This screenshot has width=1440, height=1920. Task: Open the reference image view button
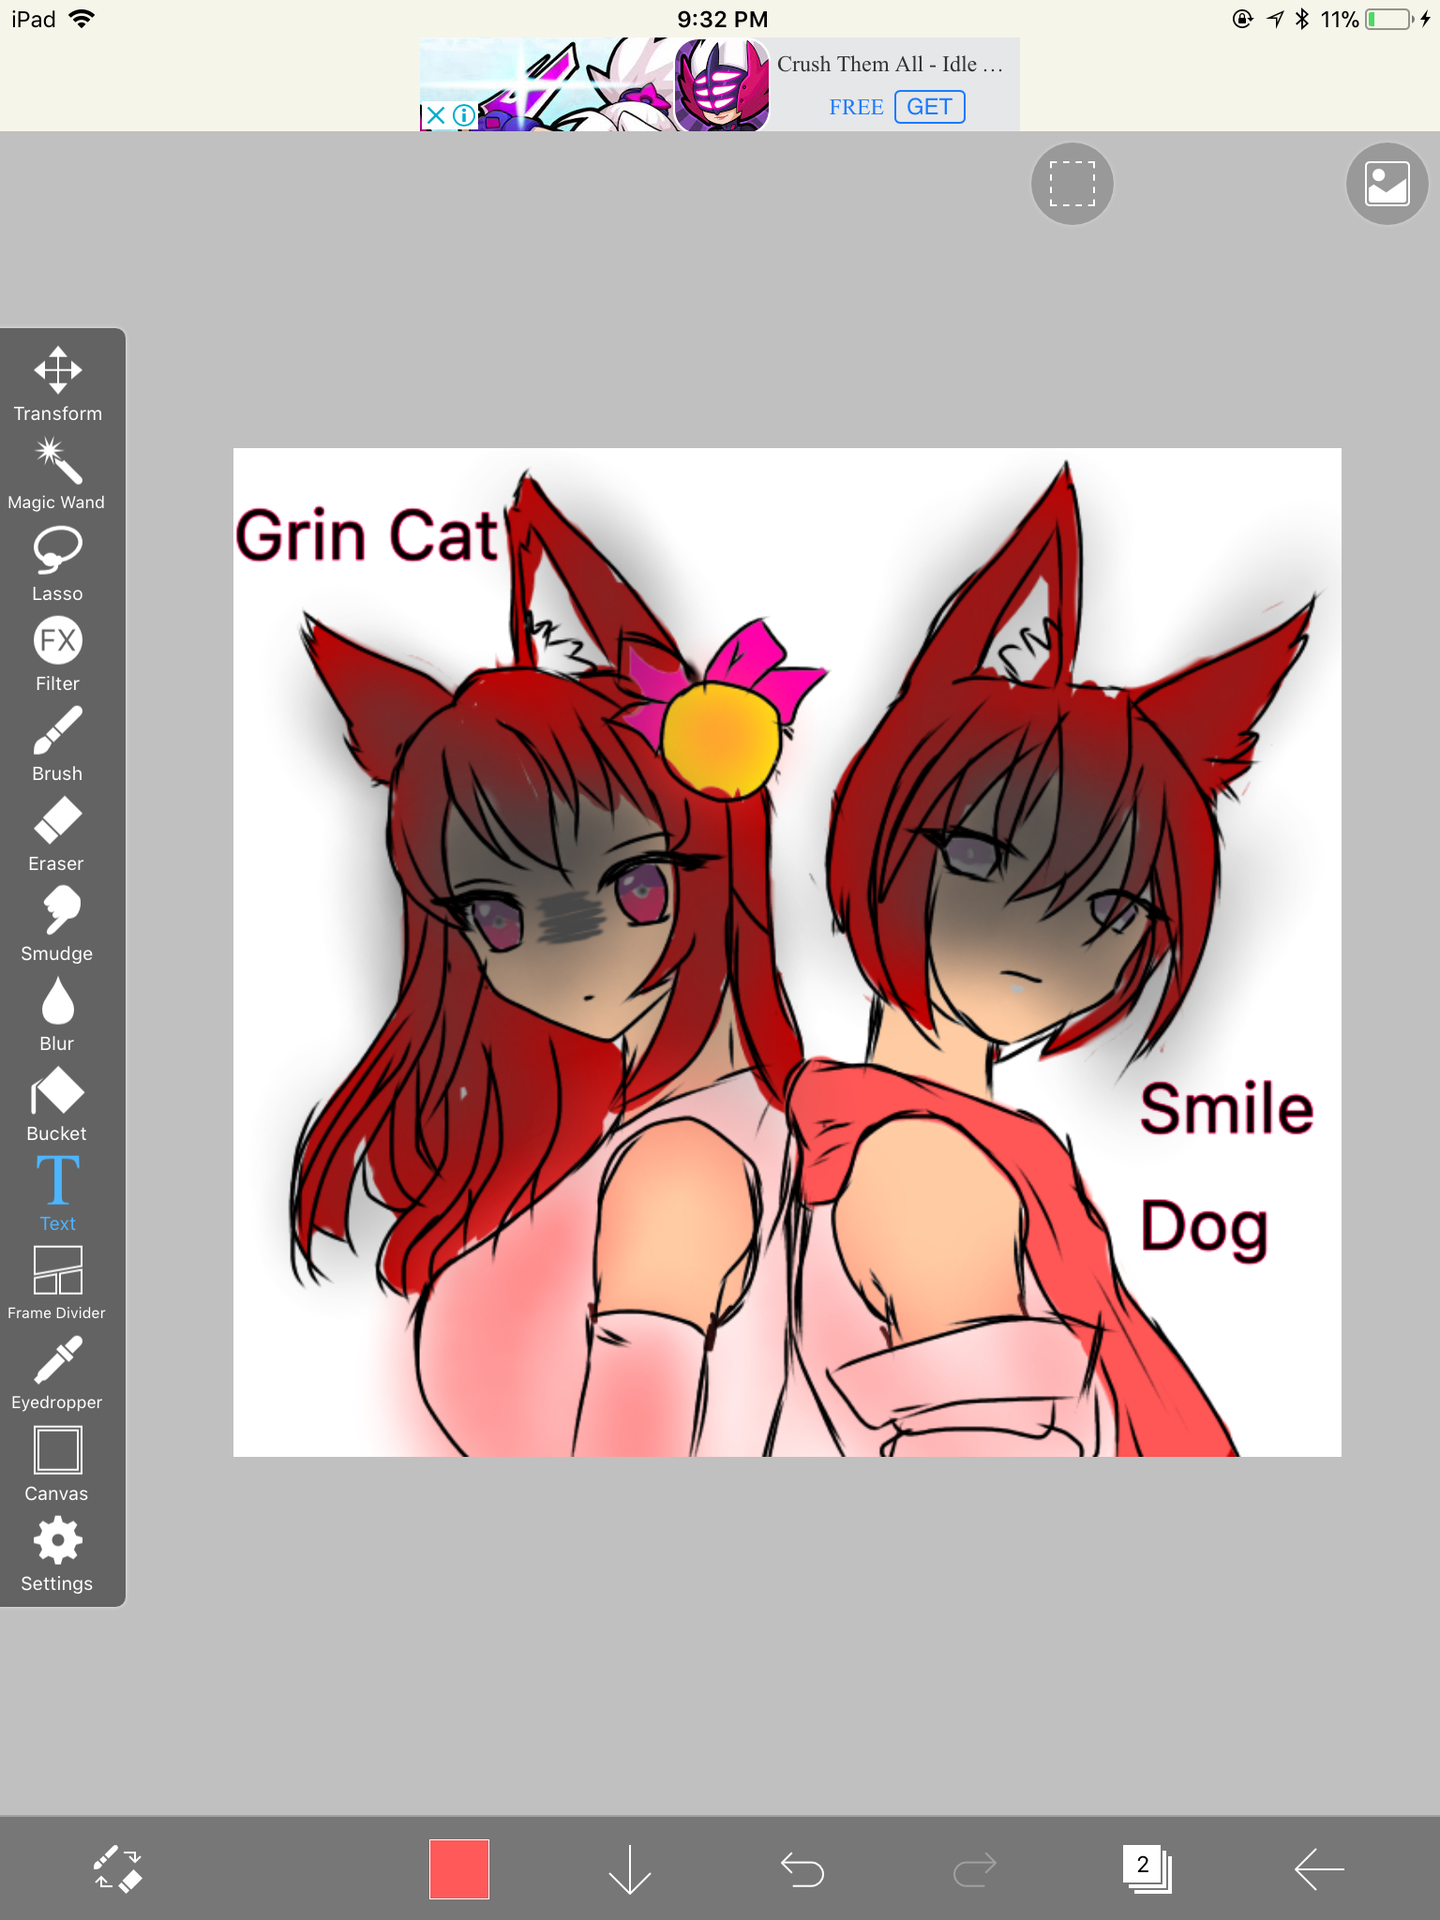[1387, 184]
